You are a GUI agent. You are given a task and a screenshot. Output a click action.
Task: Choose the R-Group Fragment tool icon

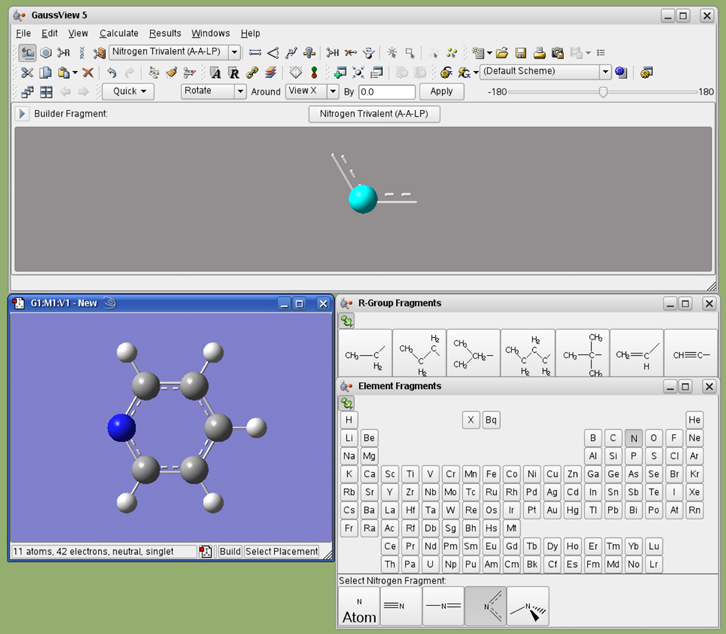pos(64,53)
